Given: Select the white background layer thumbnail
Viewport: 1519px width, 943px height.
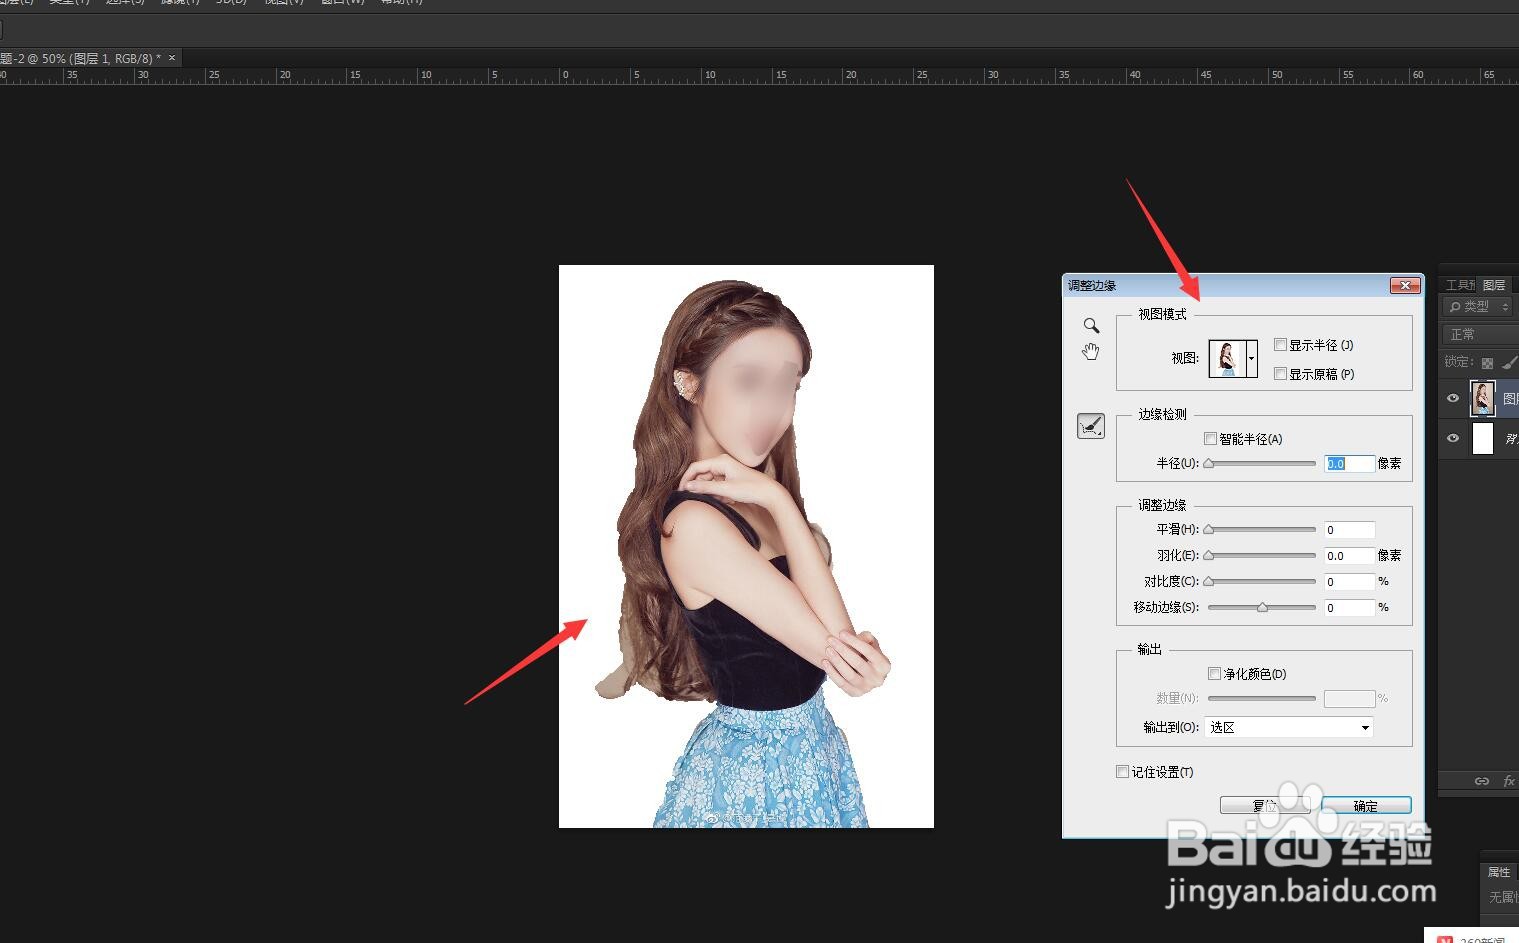Looking at the screenshot, I should tap(1482, 438).
